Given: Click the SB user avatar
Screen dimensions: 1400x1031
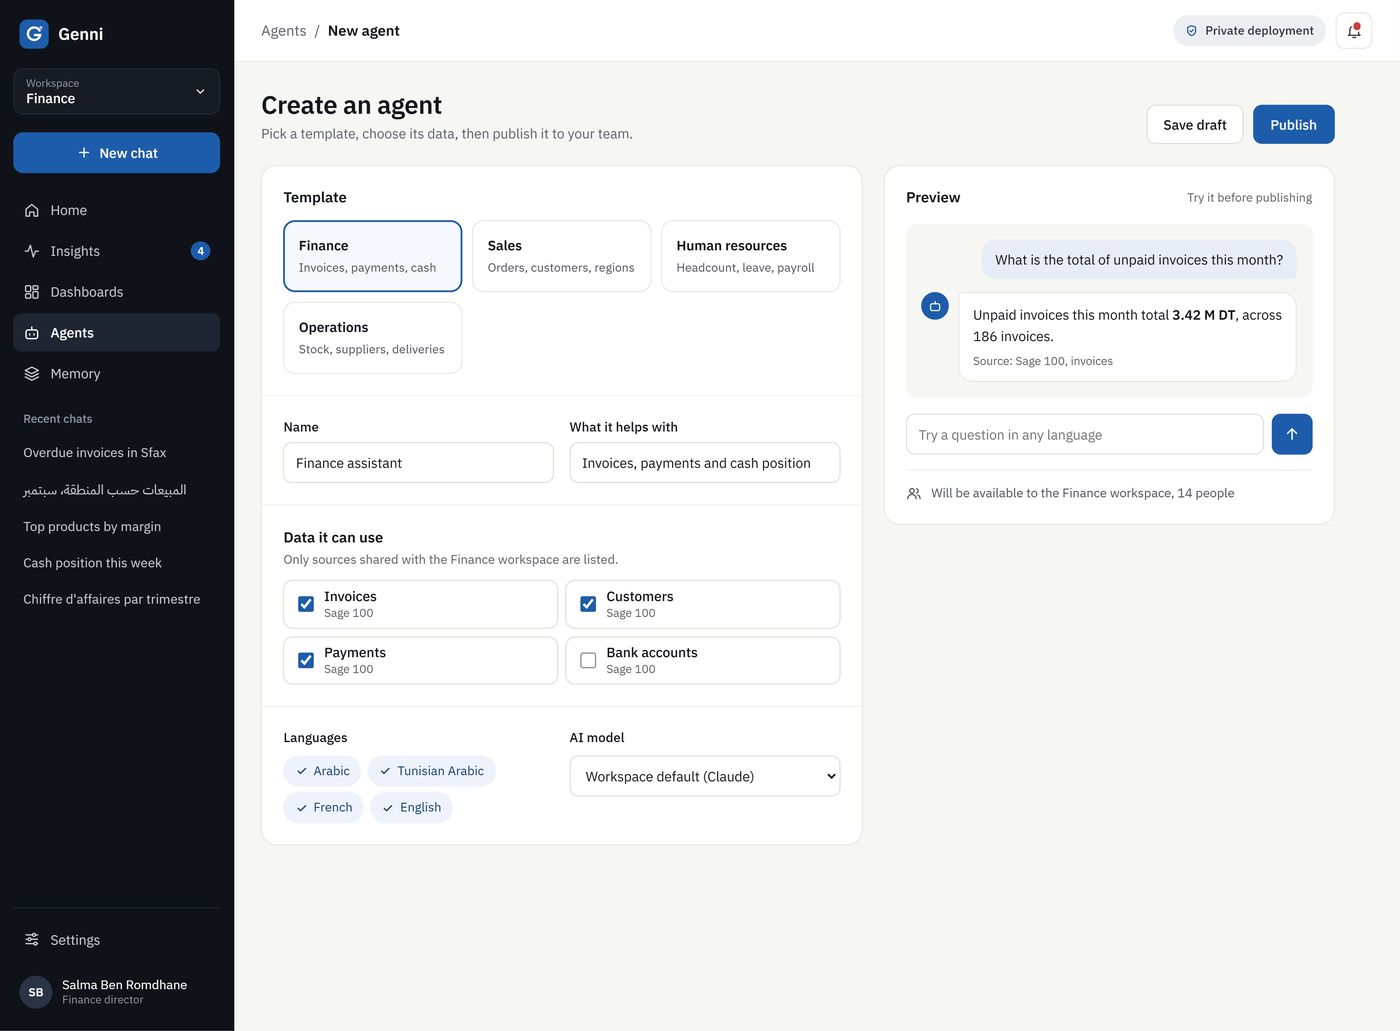Looking at the screenshot, I should coord(36,992).
